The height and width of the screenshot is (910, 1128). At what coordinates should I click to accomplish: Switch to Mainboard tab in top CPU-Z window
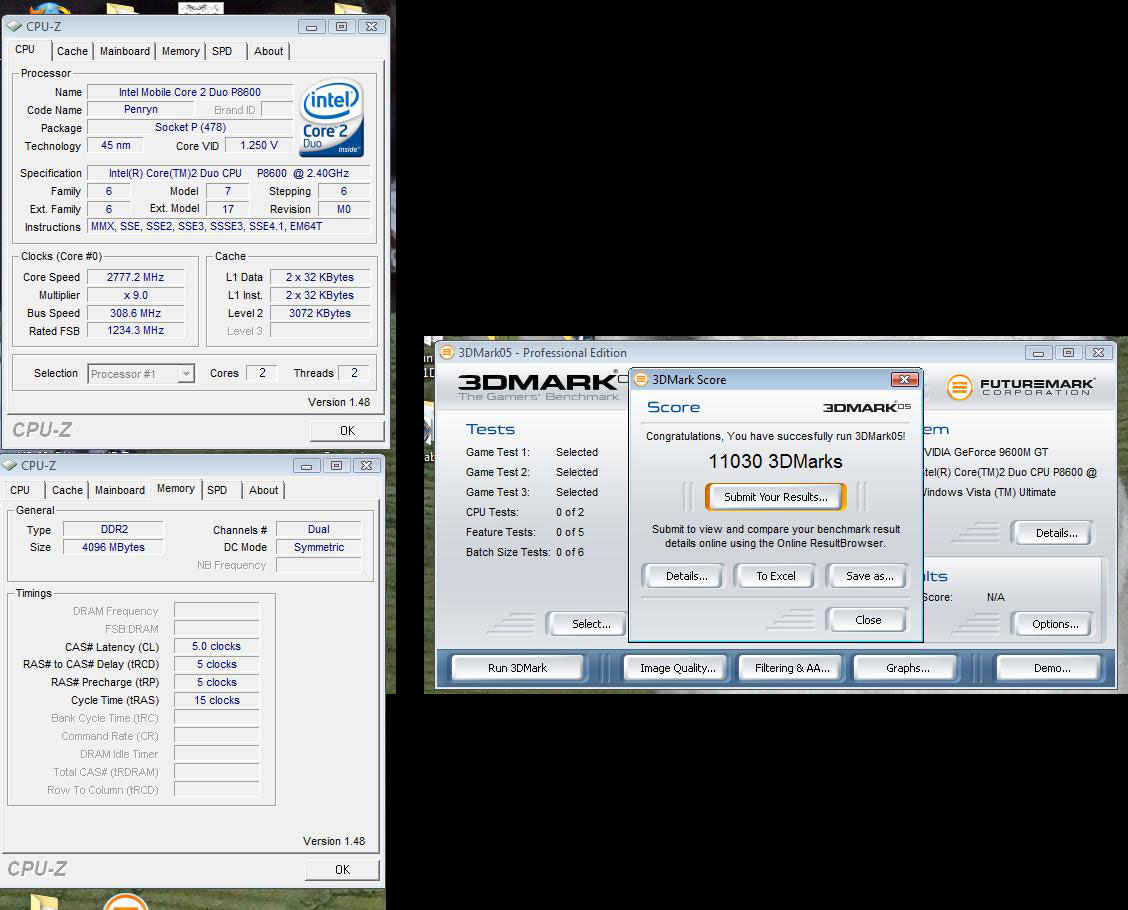tap(125, 51)
